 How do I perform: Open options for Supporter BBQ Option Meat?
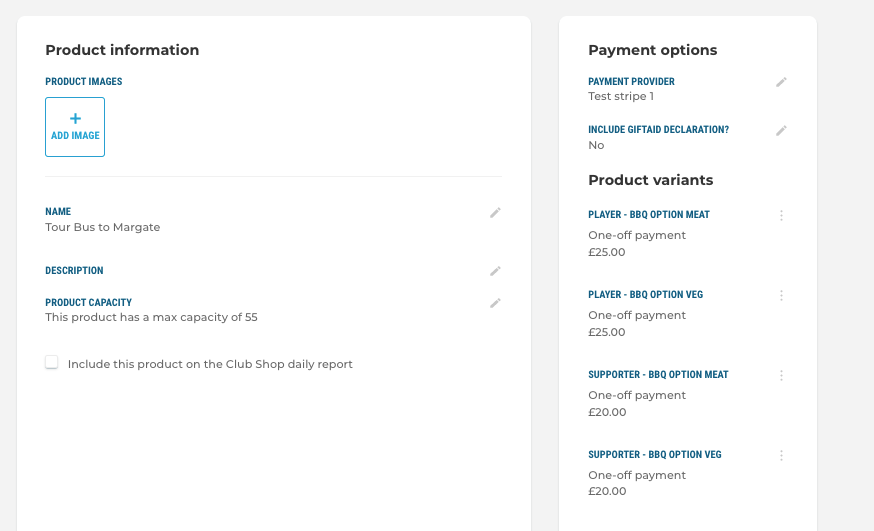point(781,376)
